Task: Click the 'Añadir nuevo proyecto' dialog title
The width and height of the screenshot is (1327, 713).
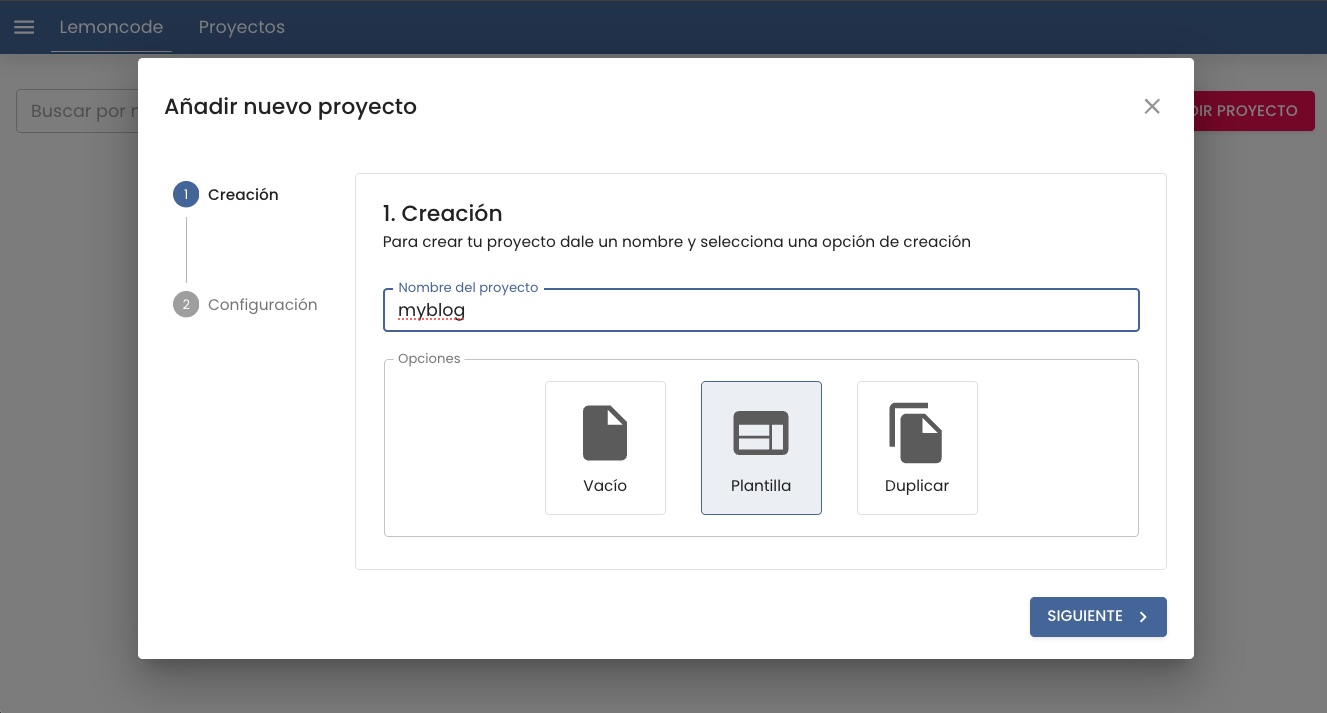Action: pos(290,106)
